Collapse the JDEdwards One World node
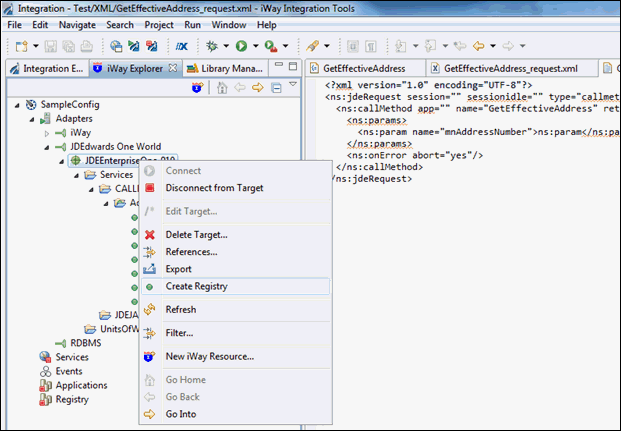Viewport: 621px width, 431px height. point(47,147)
